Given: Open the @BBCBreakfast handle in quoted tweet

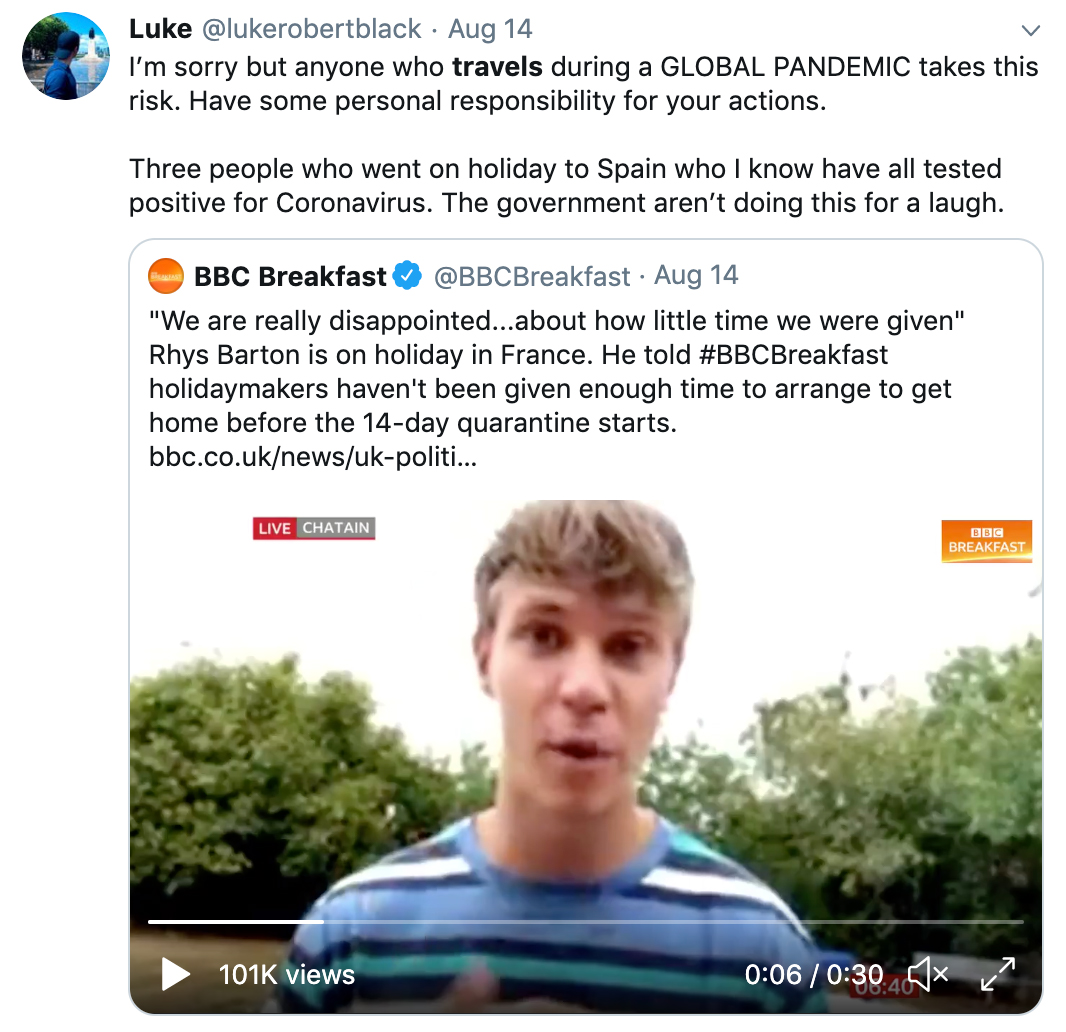Looking at the screenshot, I should pos(532,276).
